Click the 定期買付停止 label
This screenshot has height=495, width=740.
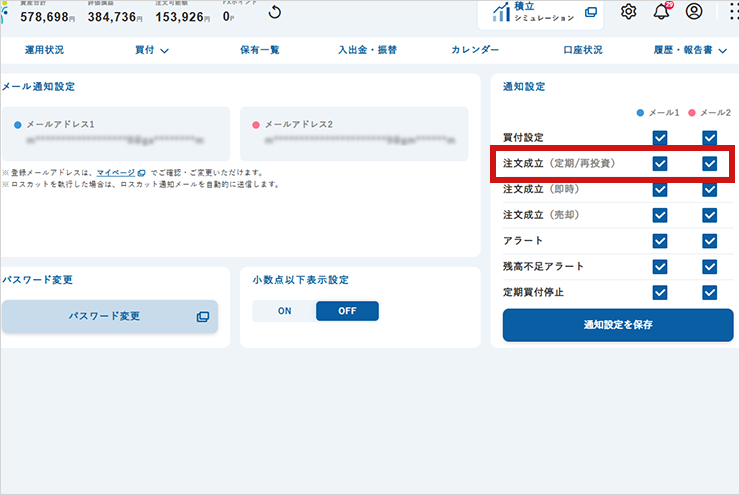pos(533,293)
